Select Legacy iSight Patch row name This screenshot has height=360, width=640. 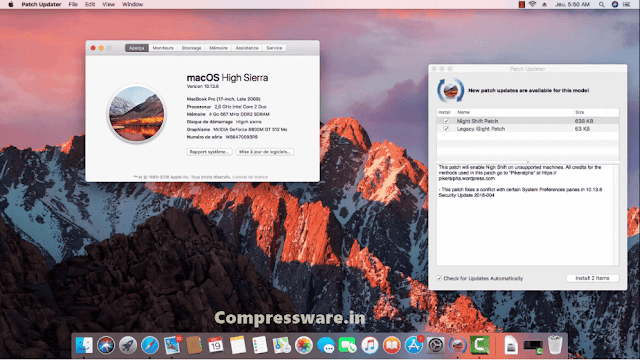click(480, 129)
